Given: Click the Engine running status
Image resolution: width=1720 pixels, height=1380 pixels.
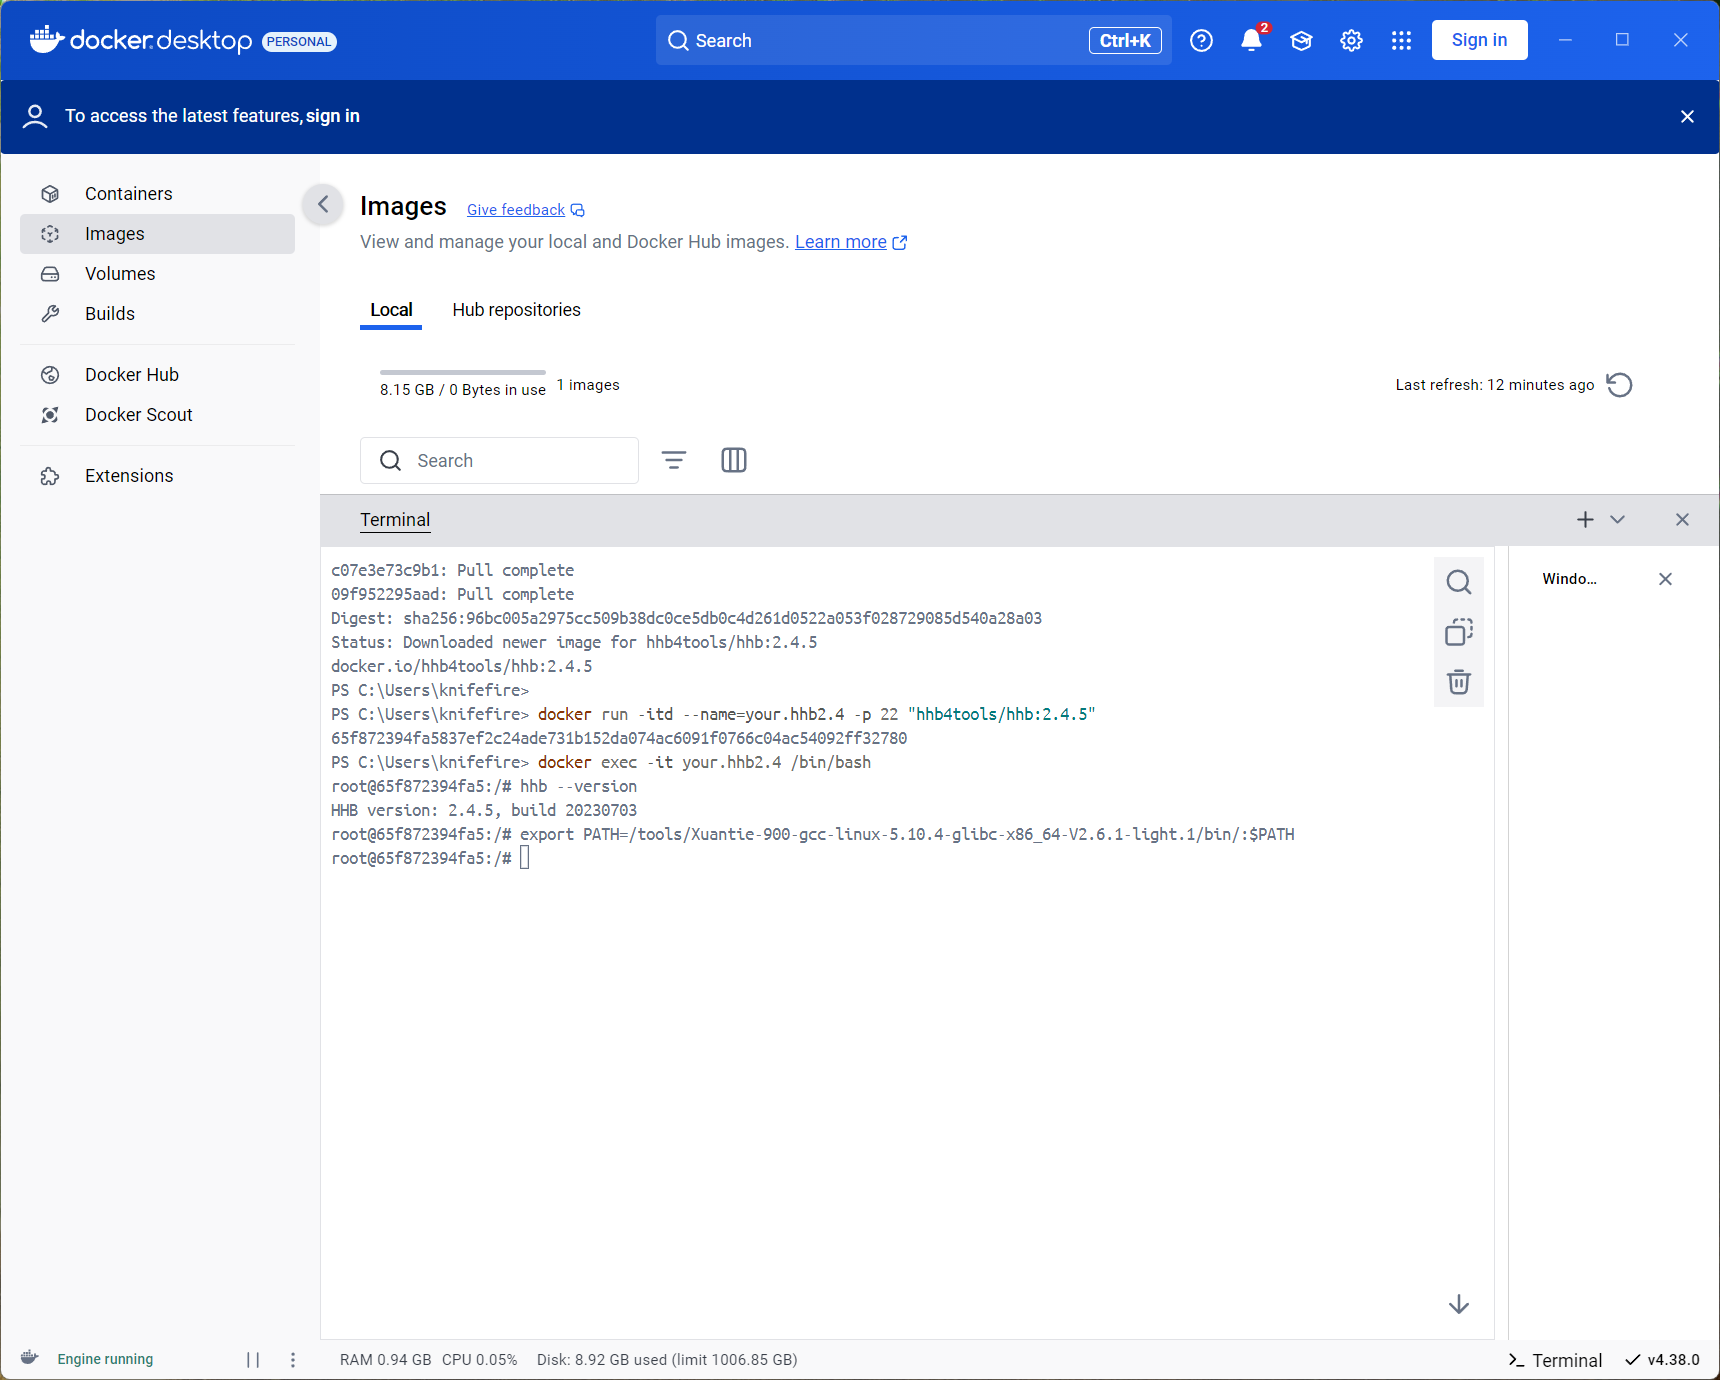Looking at the screenshot, I should click(x=105, y=1359).
